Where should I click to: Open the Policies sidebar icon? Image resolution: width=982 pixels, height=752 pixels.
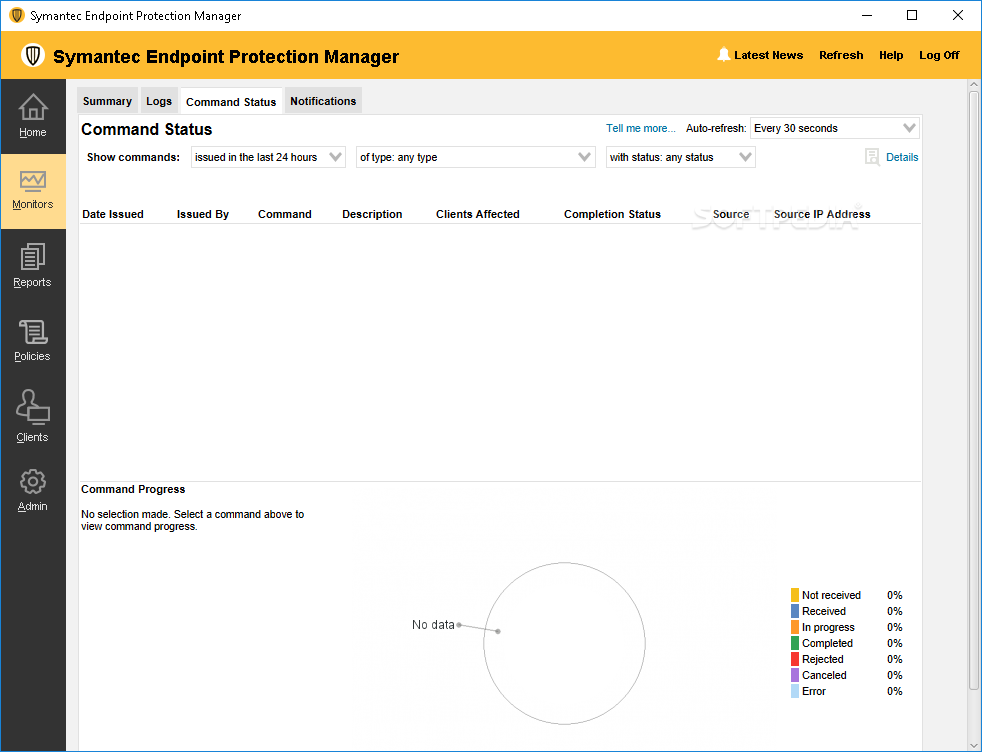tap(33, 332)
